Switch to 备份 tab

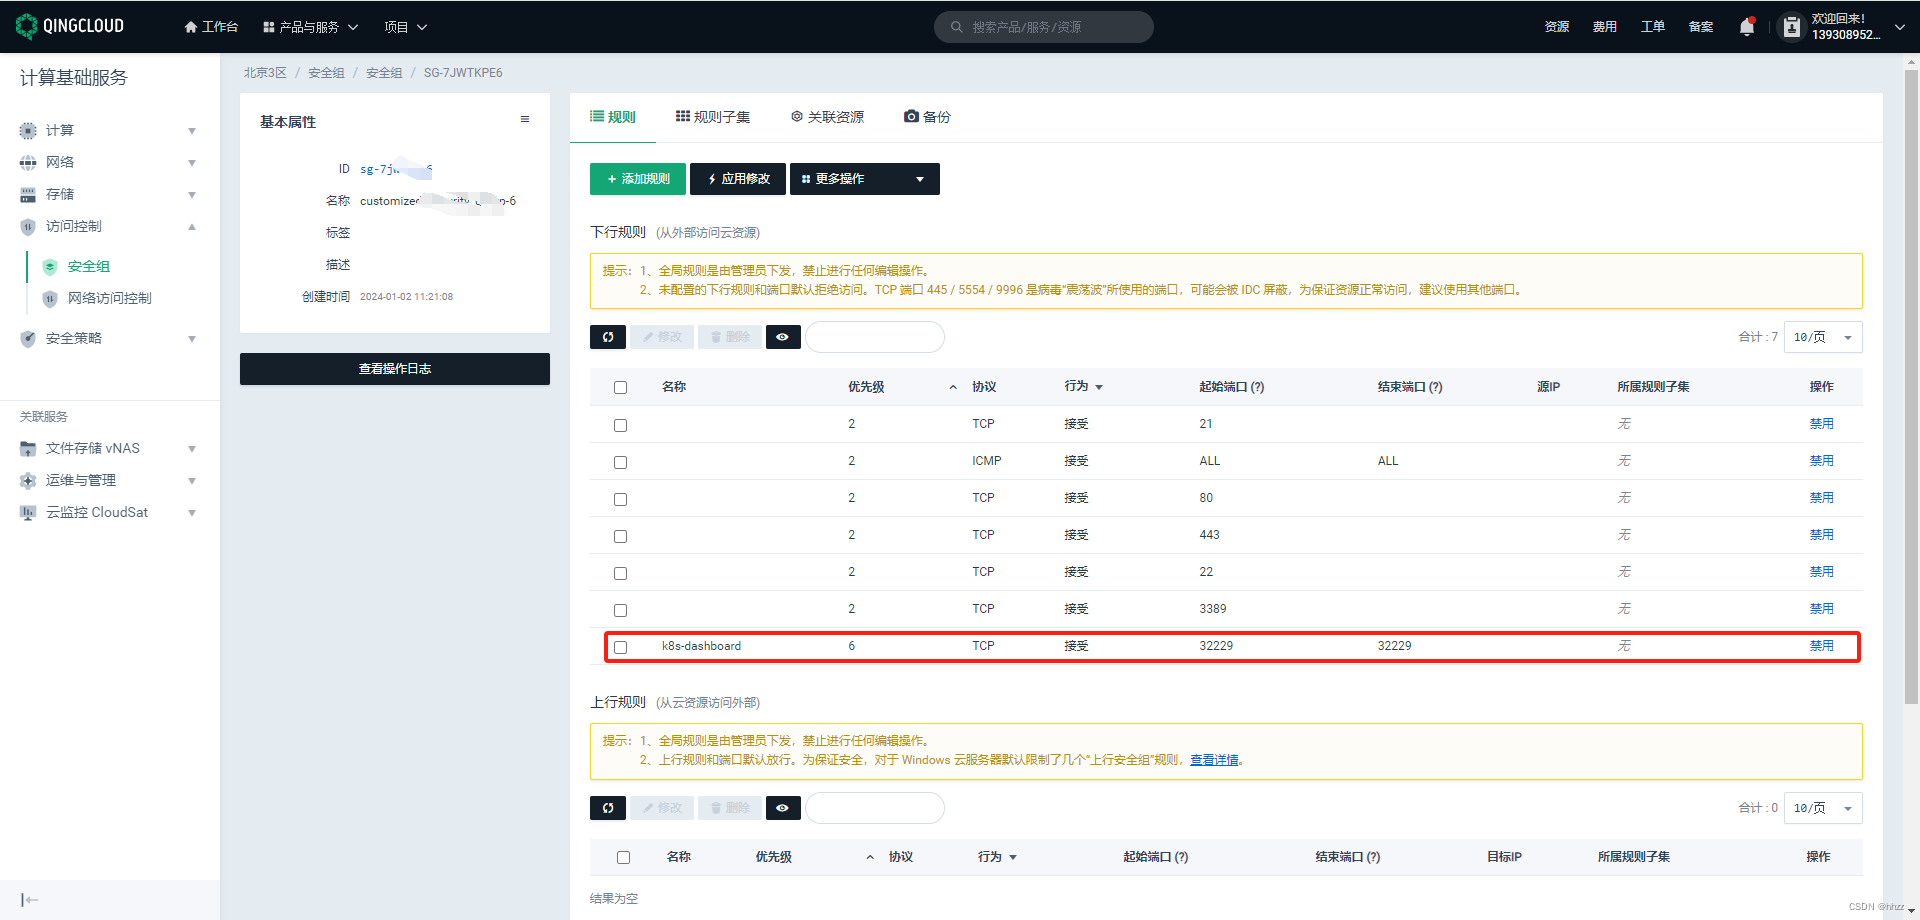pos(927,117)
